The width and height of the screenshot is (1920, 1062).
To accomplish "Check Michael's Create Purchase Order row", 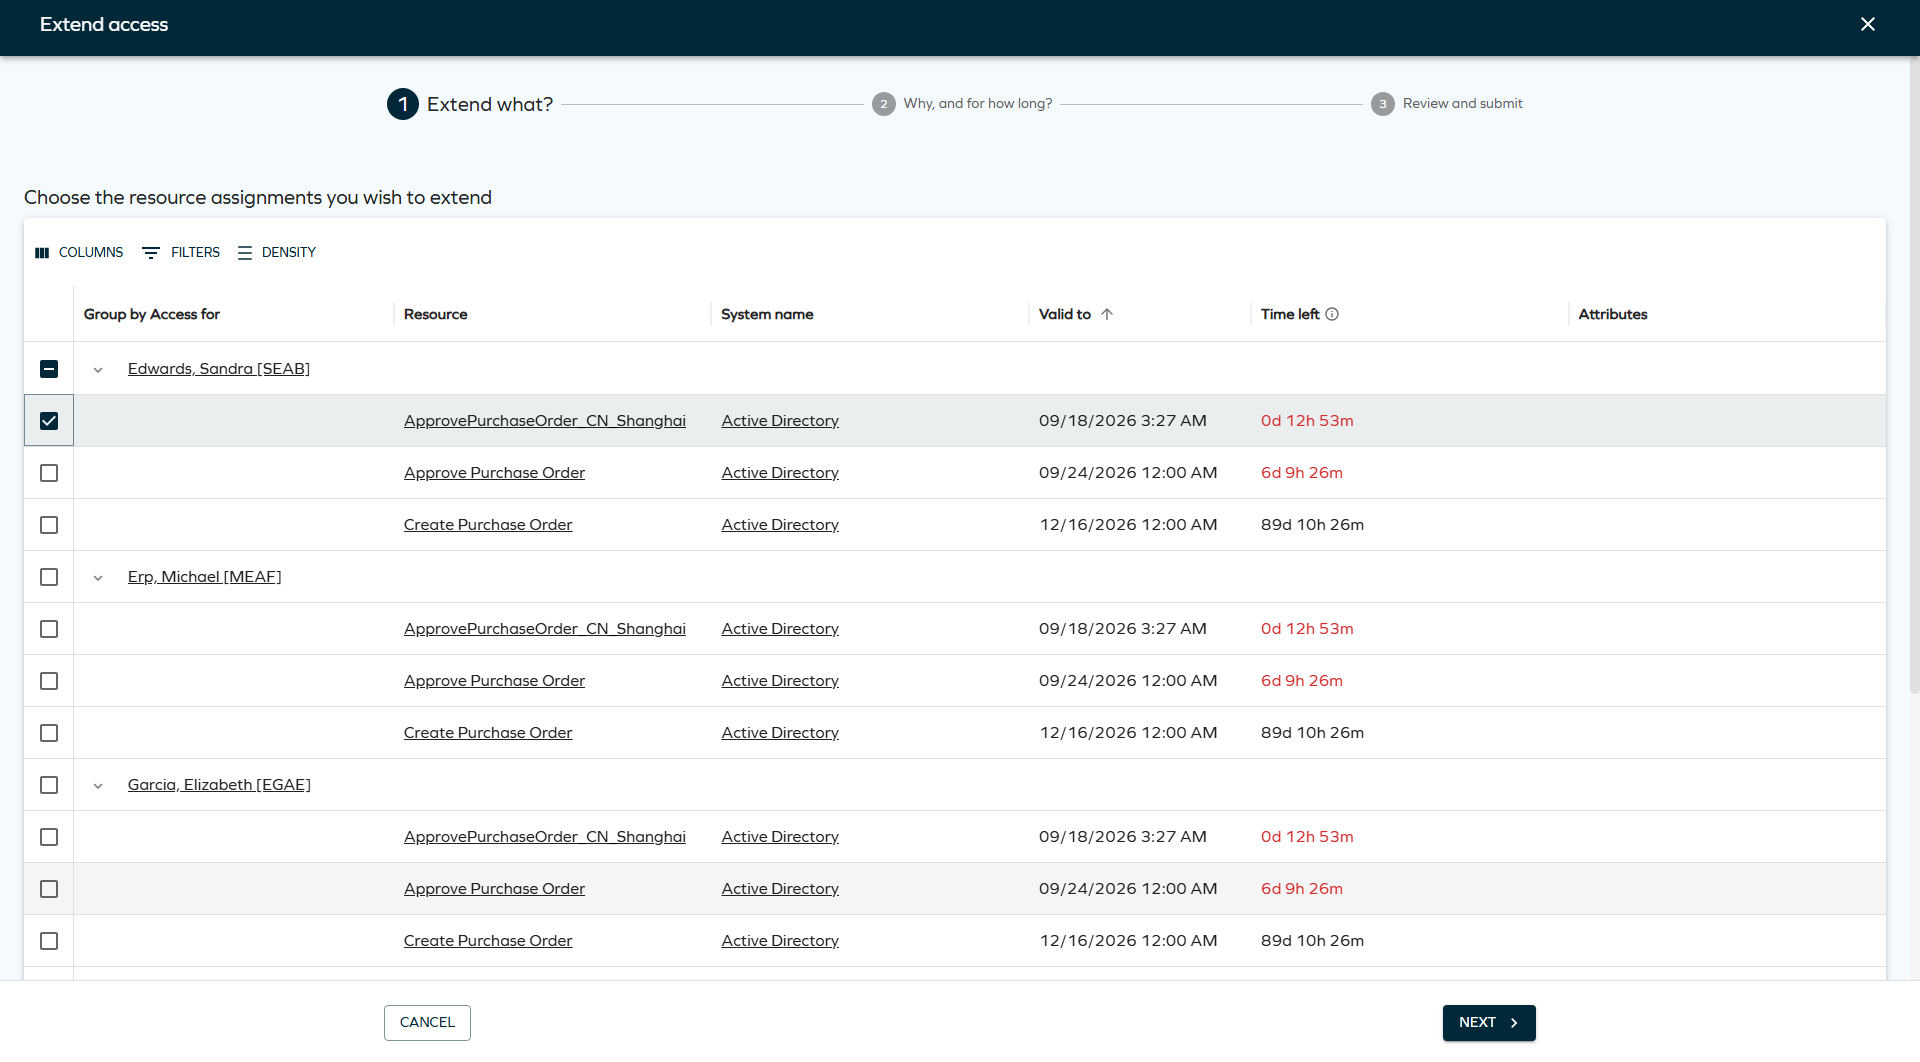I will 49,733.
